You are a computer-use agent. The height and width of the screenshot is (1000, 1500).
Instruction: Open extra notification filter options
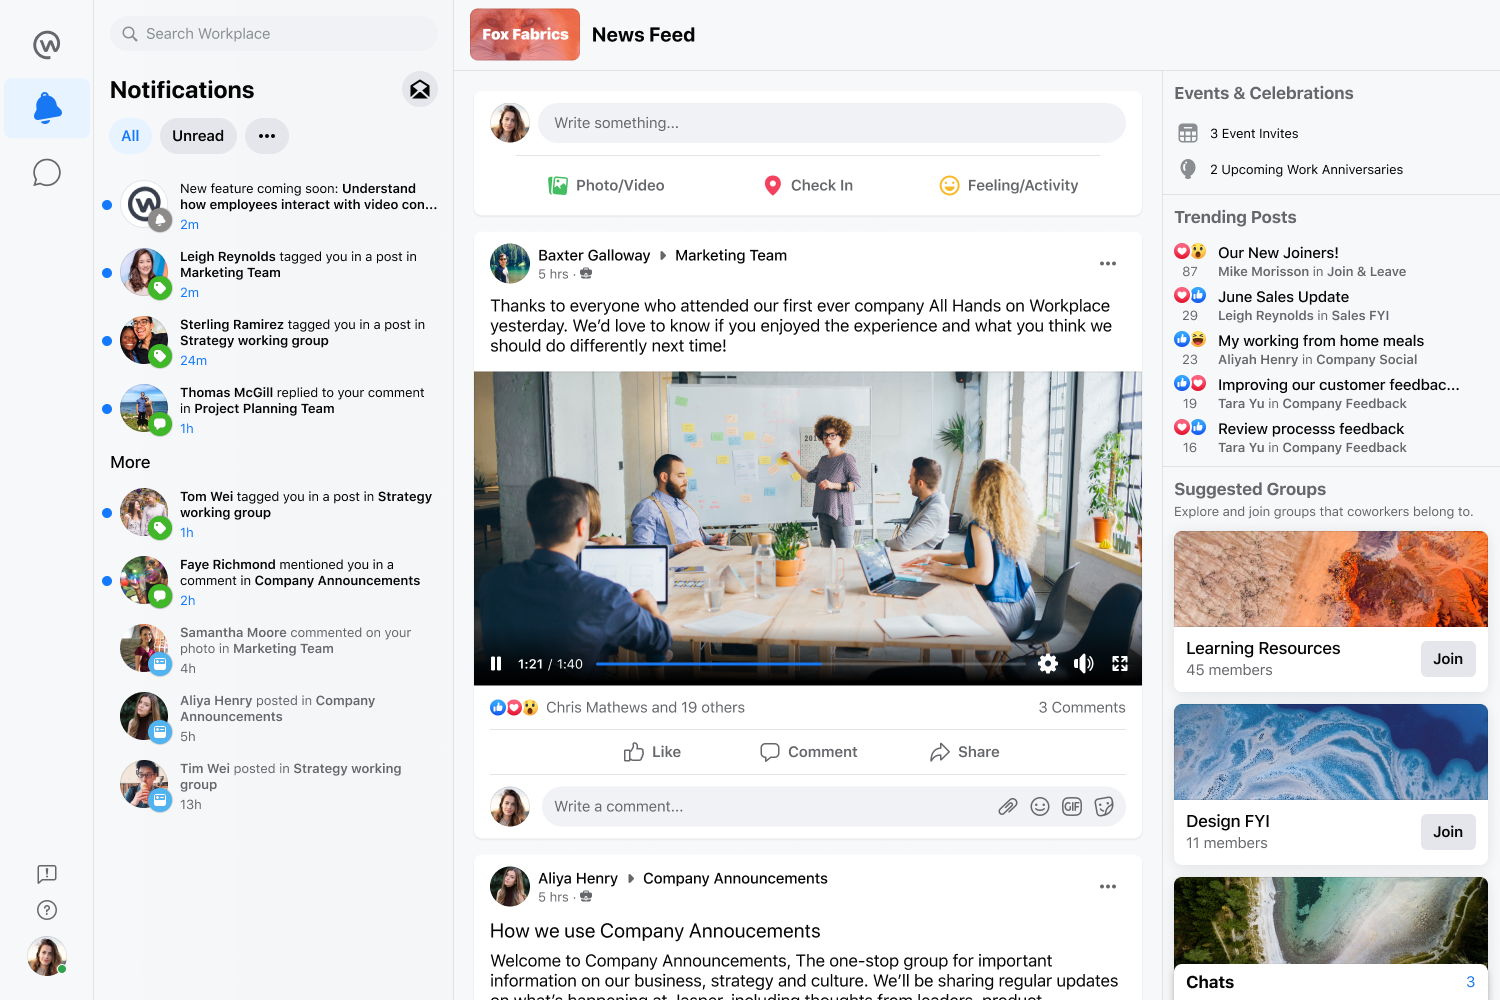pyautogui.click(x=266, y=135)
